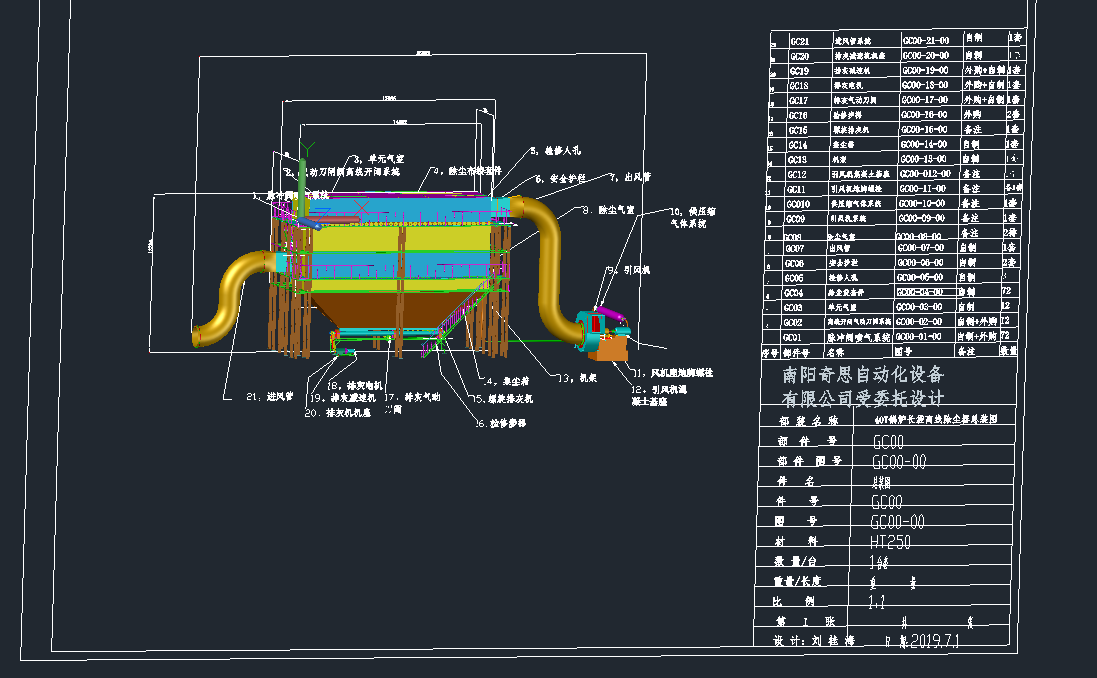This screenshot has height=678, width=1097.
Task: Select the red X marker on top platform
Action: tap(363, 204)
